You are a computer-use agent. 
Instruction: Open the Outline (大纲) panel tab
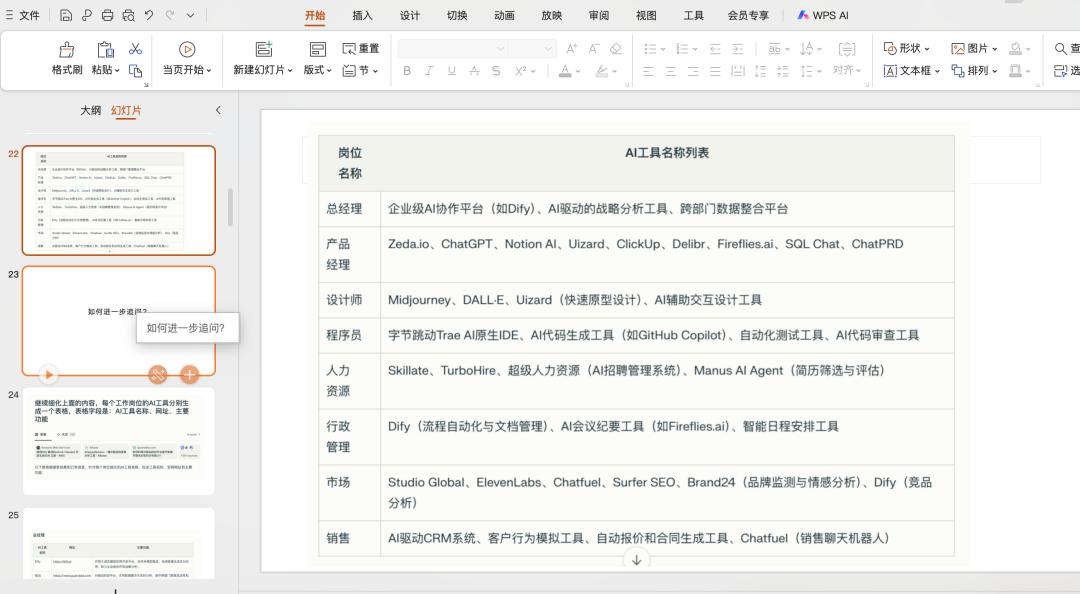click(90, 111)
